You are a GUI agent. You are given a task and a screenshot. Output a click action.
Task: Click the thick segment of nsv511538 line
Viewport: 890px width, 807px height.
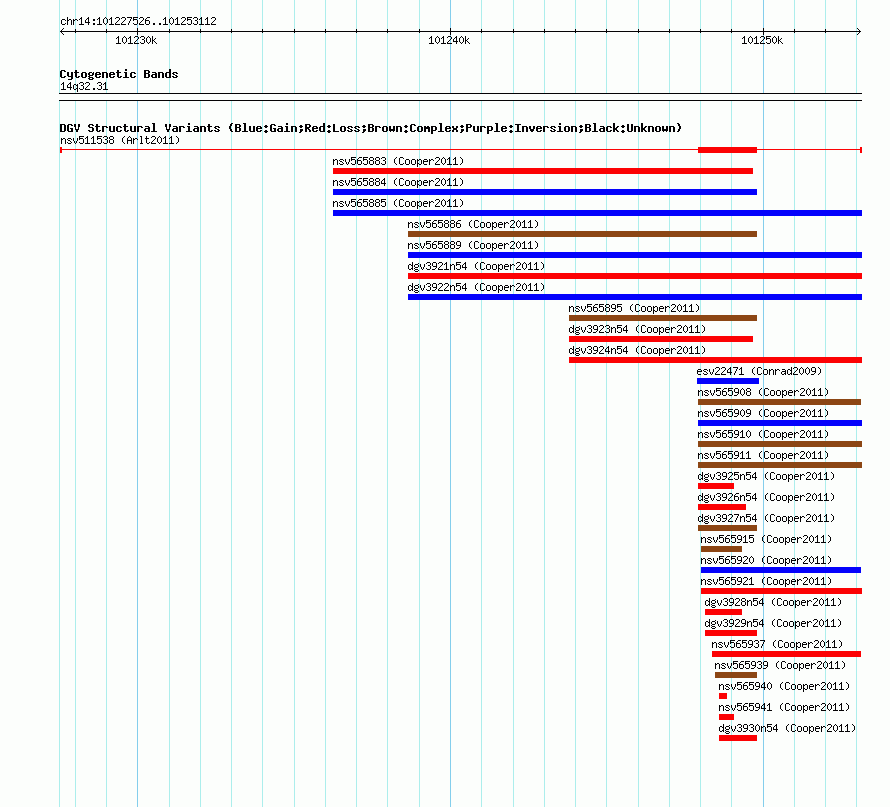click(x=727, y=150)
